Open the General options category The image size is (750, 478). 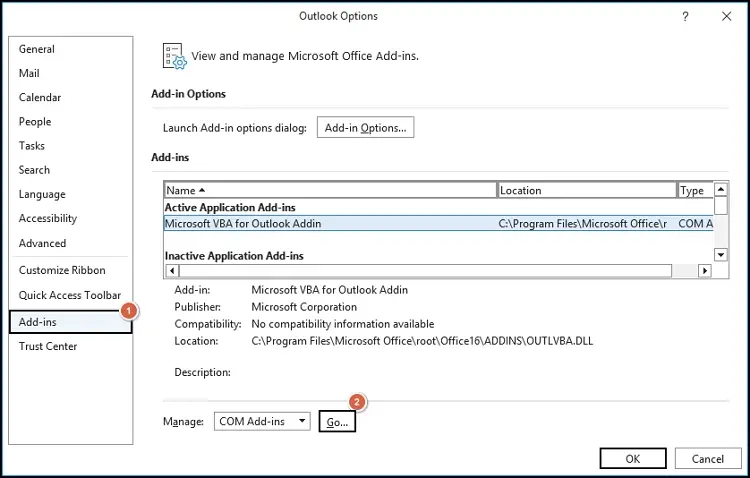(37, 49)
